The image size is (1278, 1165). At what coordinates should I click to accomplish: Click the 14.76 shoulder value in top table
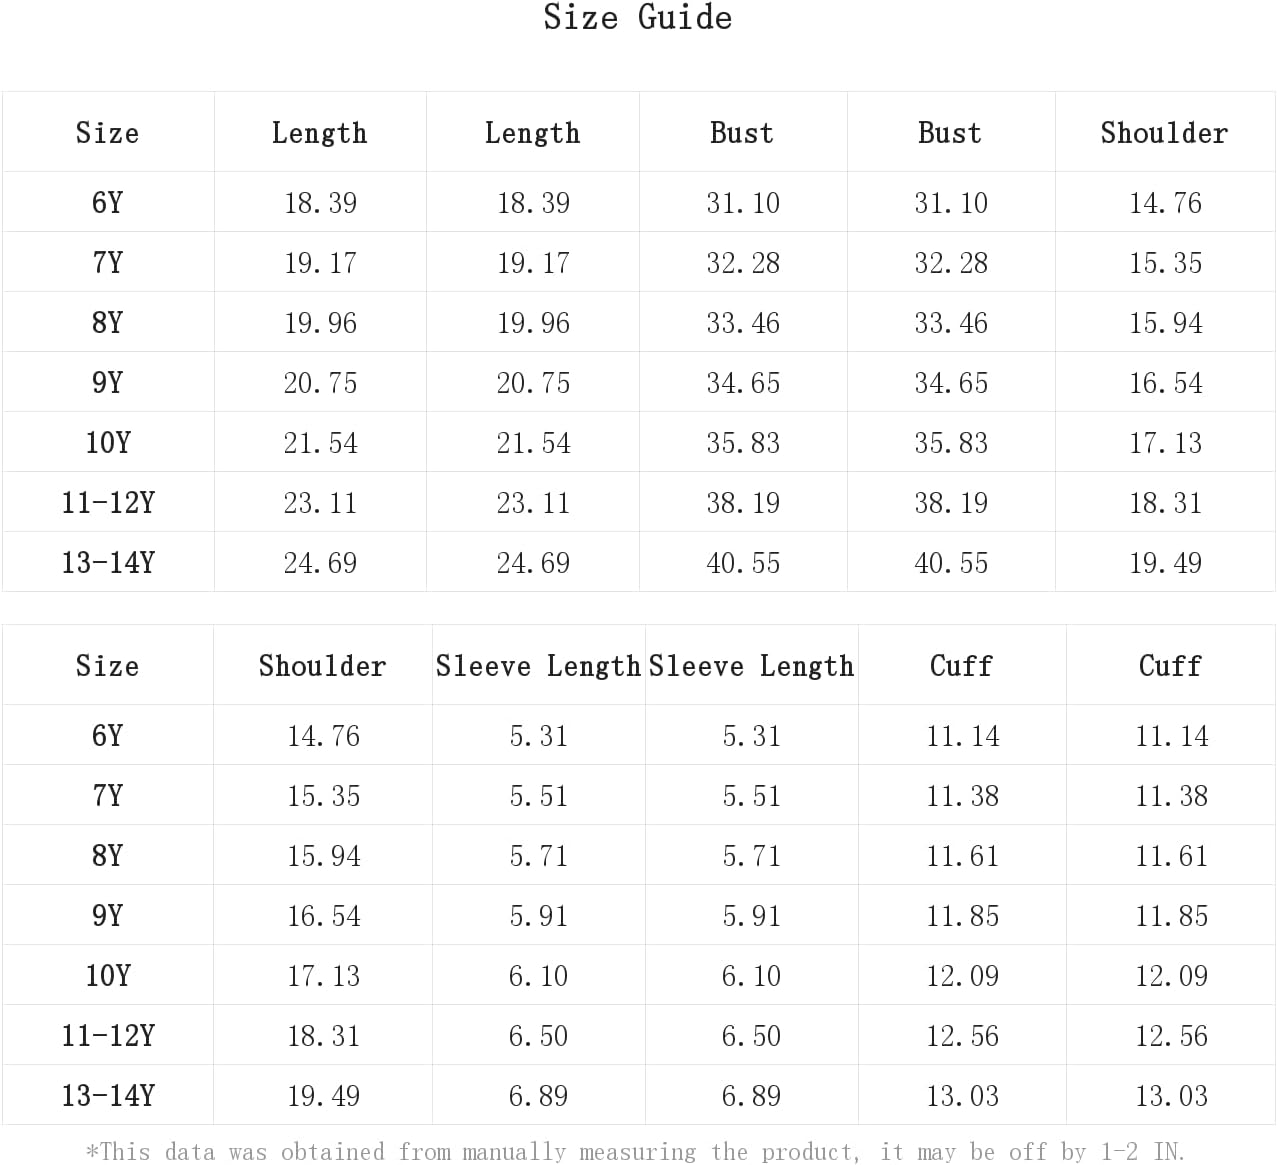(1165, 203)
